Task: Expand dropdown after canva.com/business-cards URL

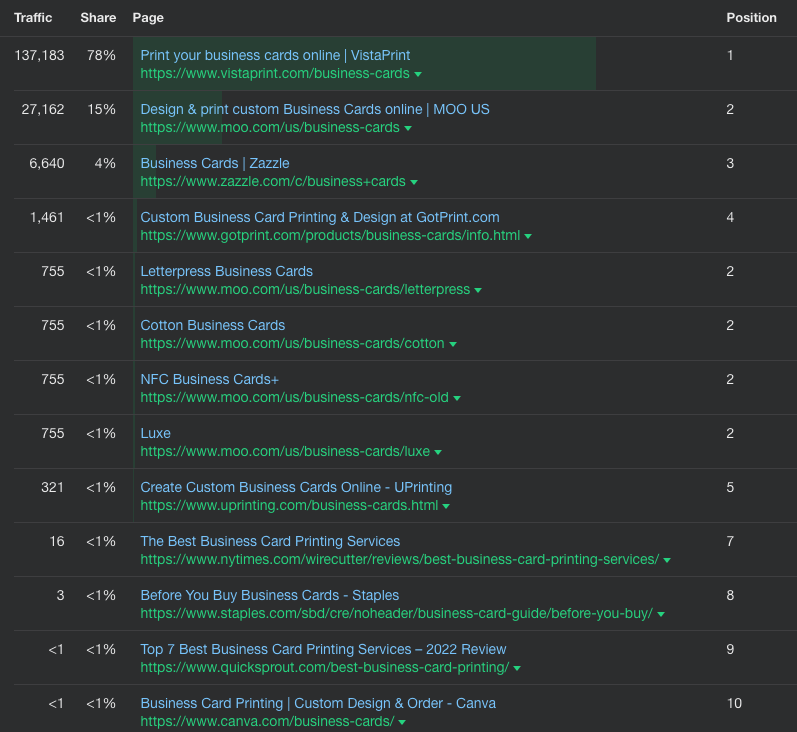Action: pyautogui.click(x=402, y=722)
